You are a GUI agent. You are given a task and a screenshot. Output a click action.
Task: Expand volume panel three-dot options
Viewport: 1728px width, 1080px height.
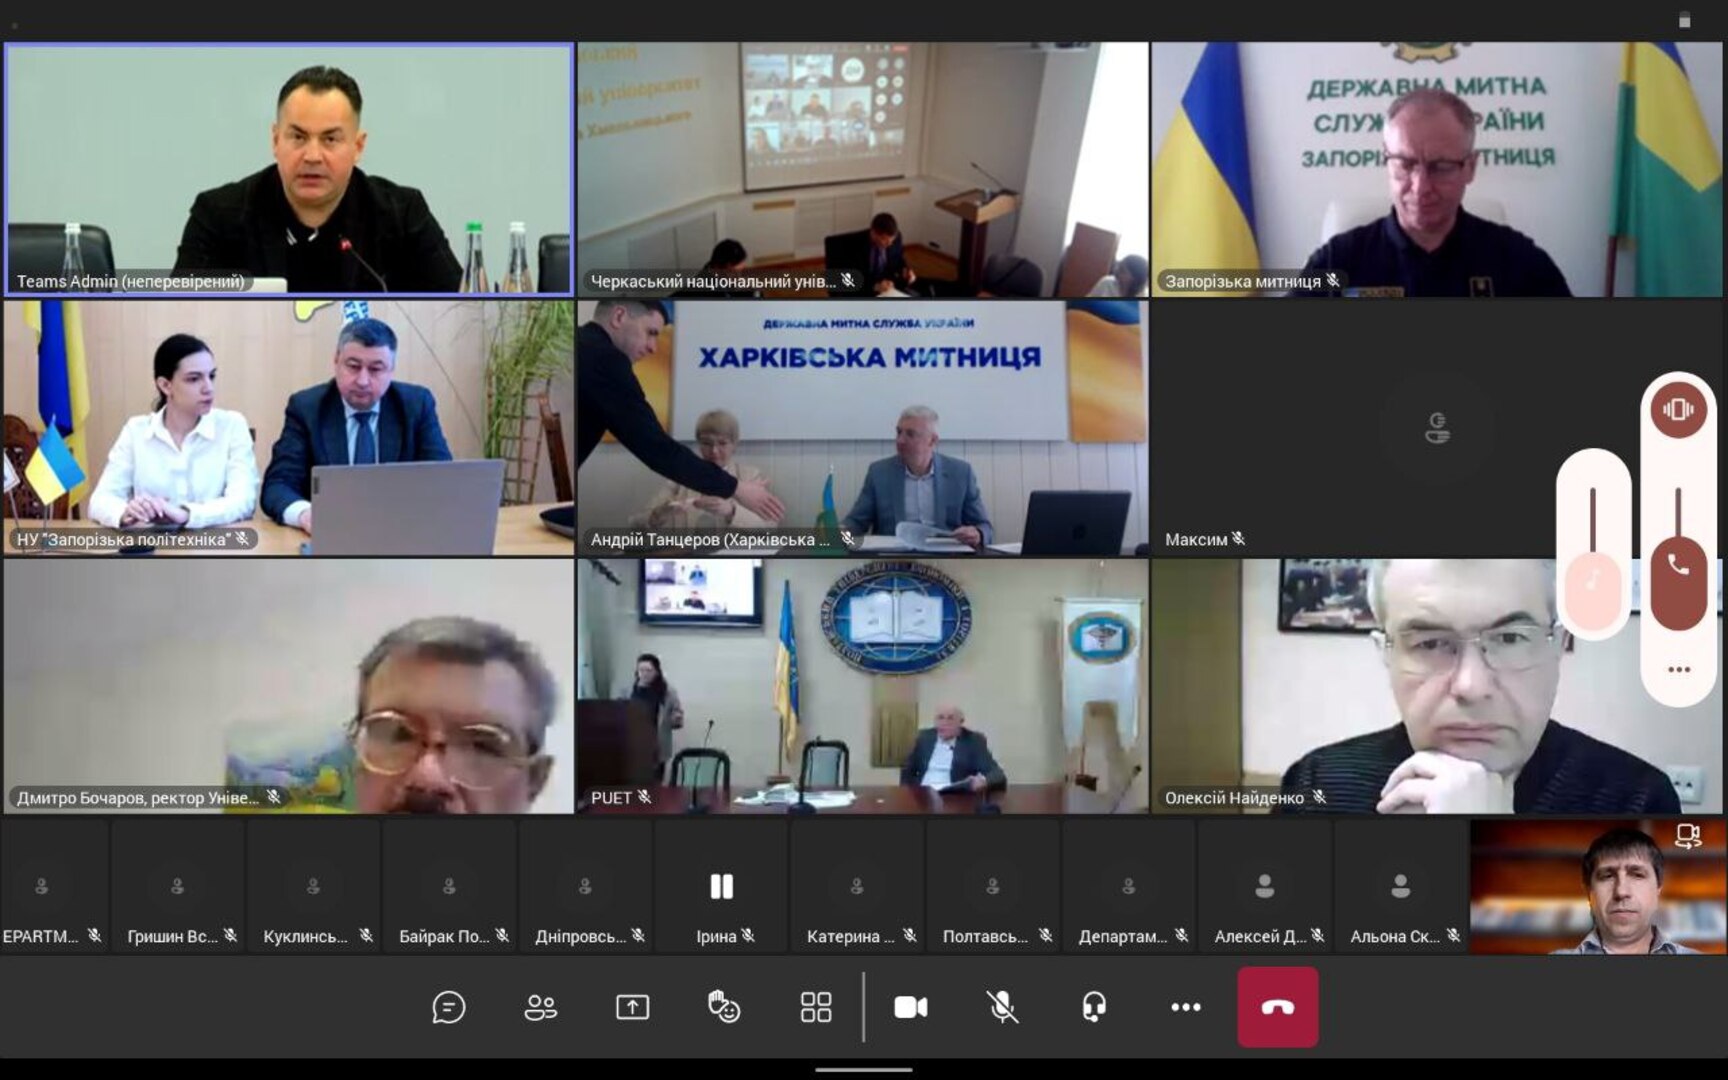tap(1679, 669)
